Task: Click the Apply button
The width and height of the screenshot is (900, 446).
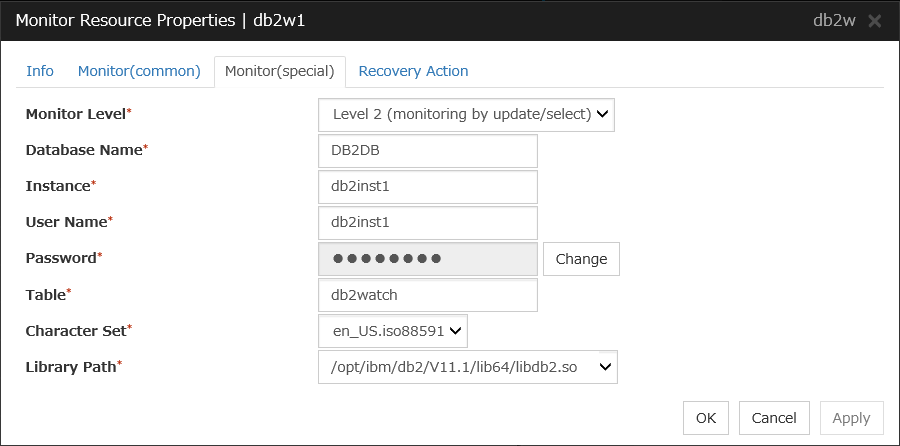Action: click(852, 418)
